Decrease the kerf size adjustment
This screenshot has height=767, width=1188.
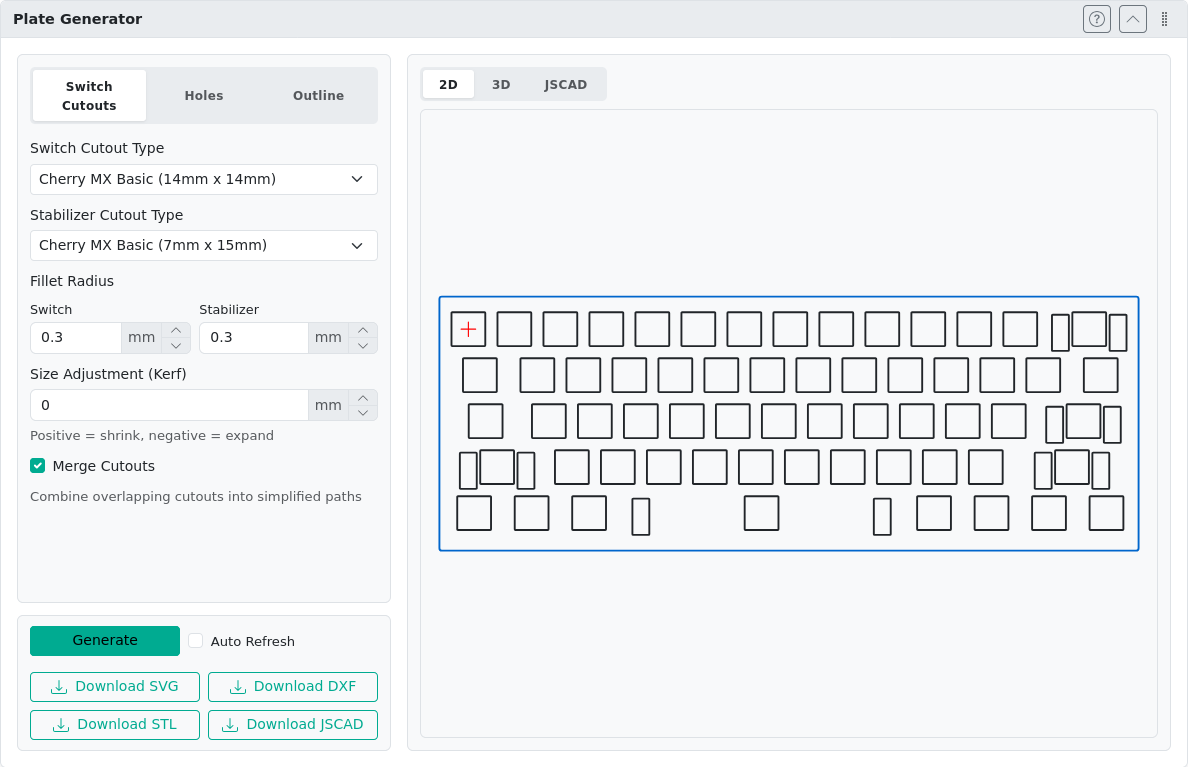click(x=363, y=413)
